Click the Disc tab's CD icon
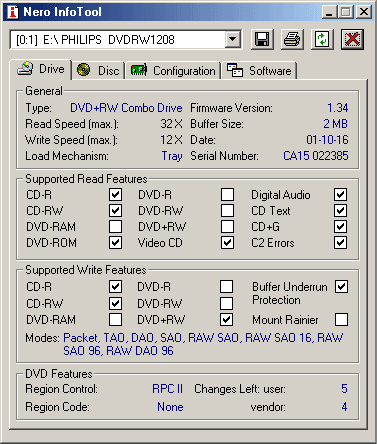Screen dimensions: 377x444 click(83, 70)
